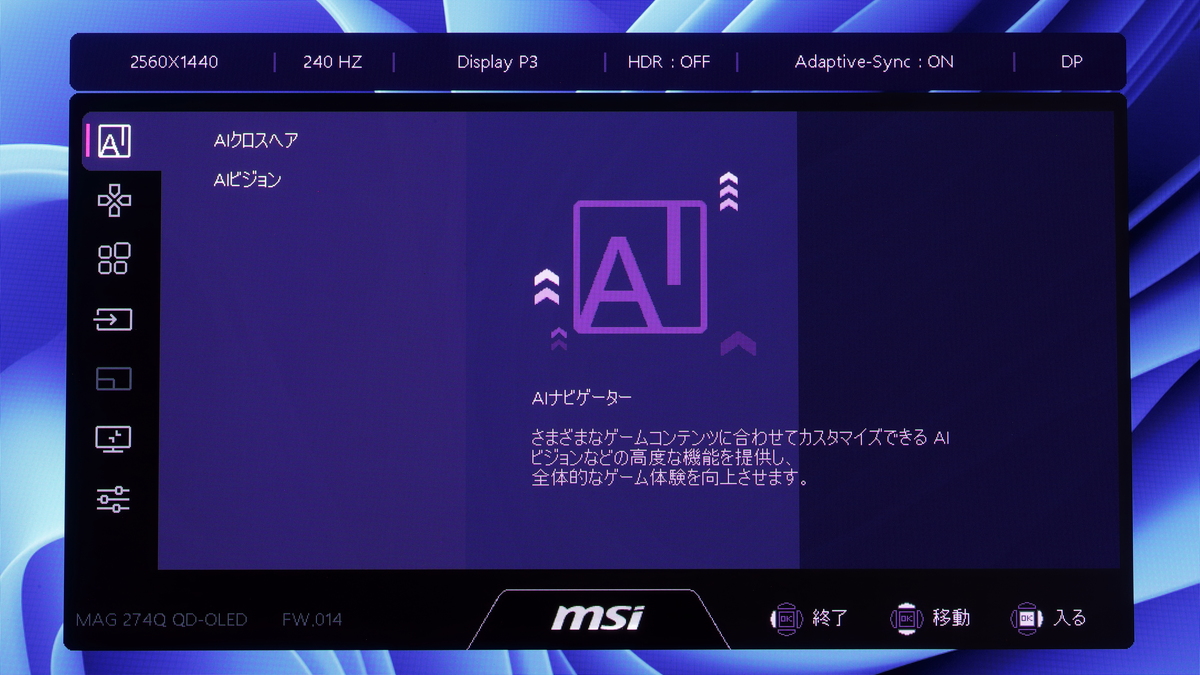This screenshot has height=675, width=1200.
Task: Click the DP input status
Action: [x=1072, y=62]
